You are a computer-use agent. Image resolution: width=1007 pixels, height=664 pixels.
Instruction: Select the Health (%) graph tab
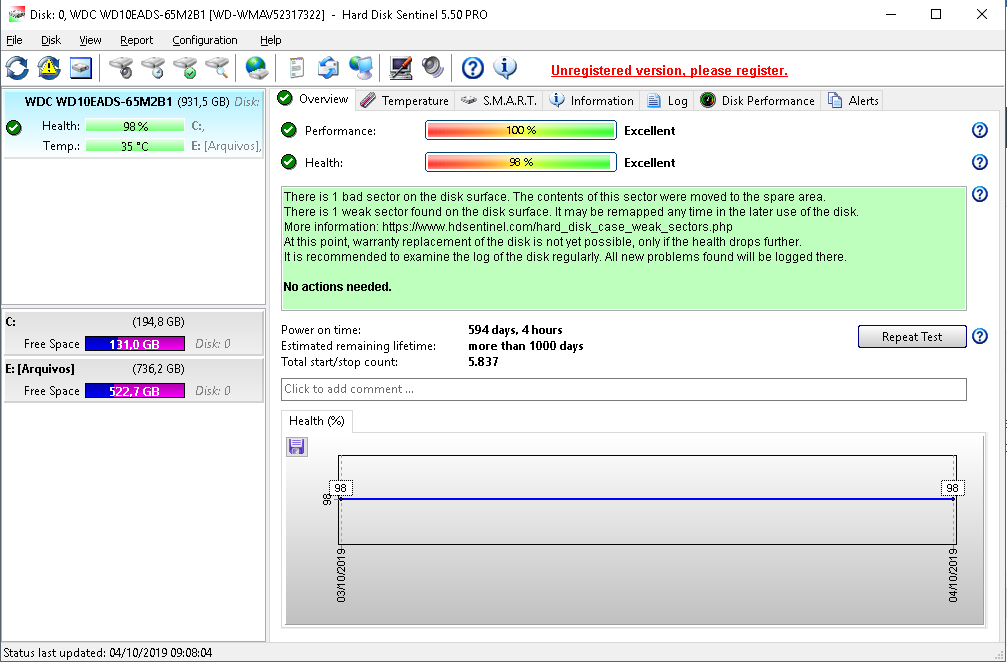(317, 421)
